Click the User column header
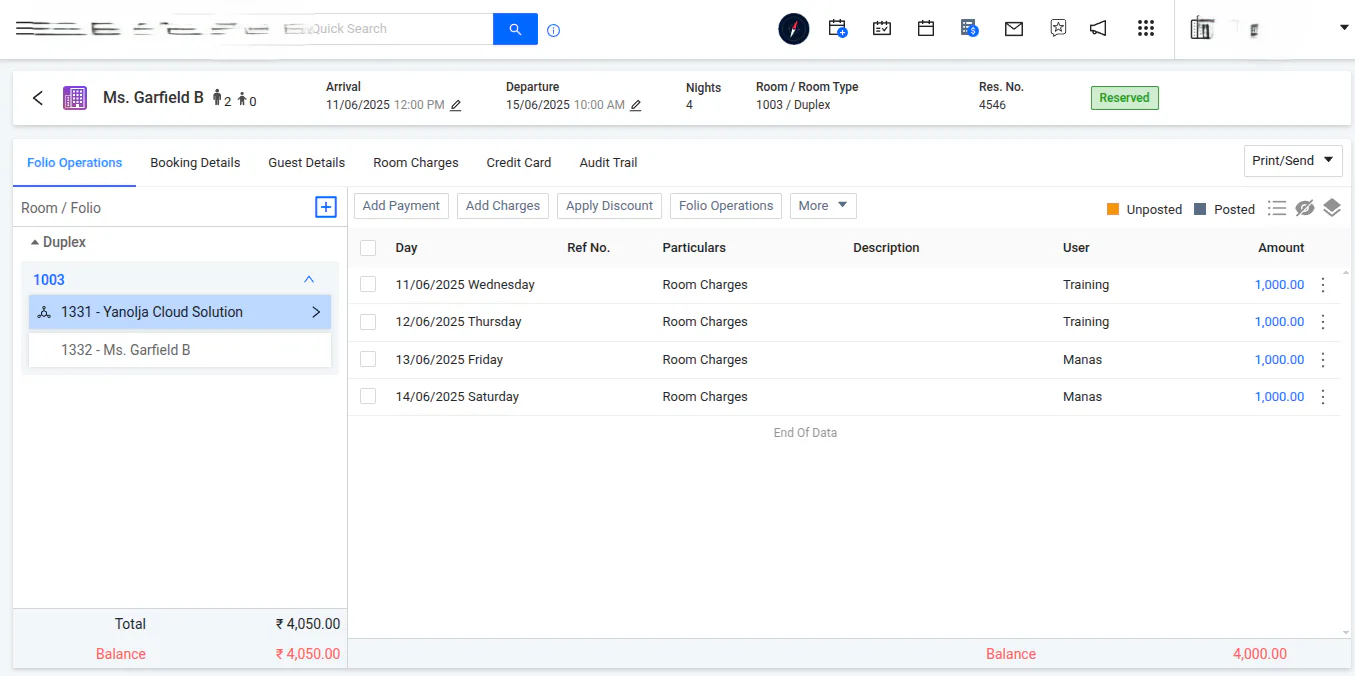 (1076, 248)
